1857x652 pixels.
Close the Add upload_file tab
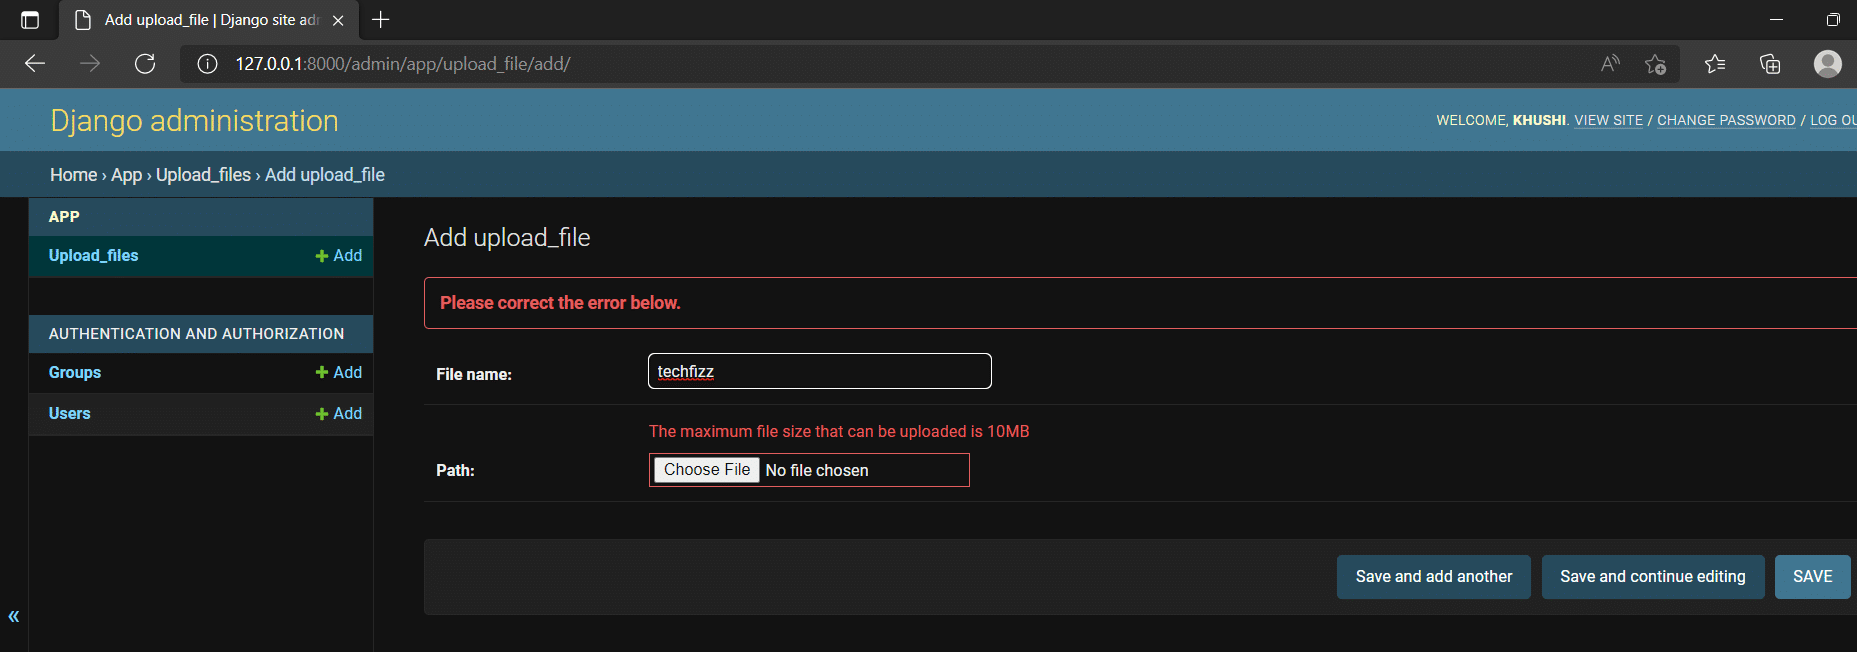338,20
